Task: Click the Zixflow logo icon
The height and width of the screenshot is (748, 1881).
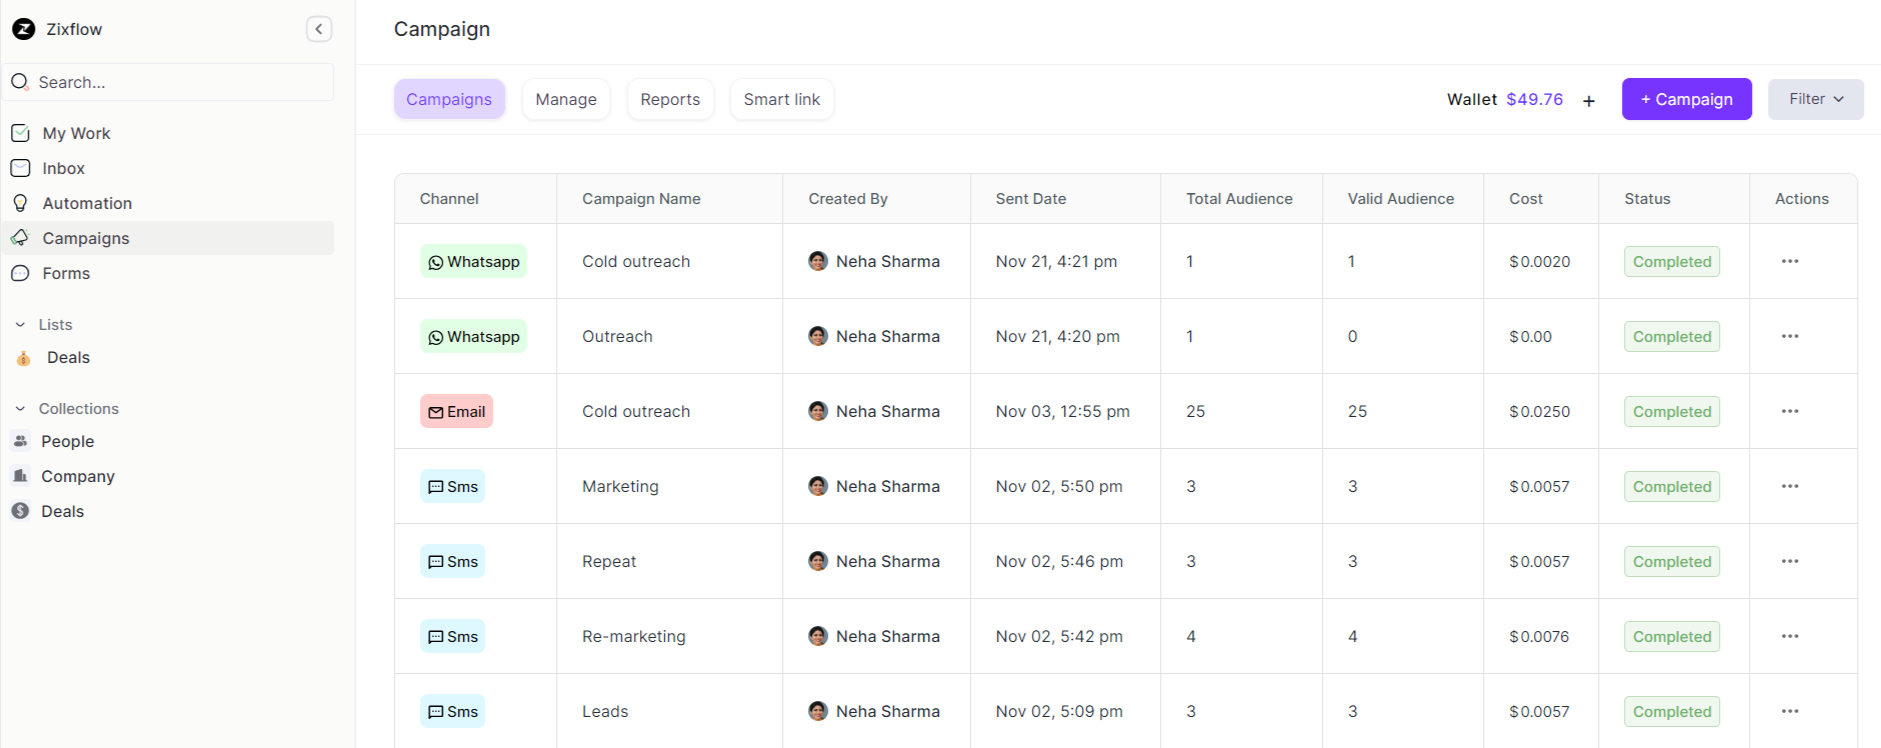Action: point(23,29)
